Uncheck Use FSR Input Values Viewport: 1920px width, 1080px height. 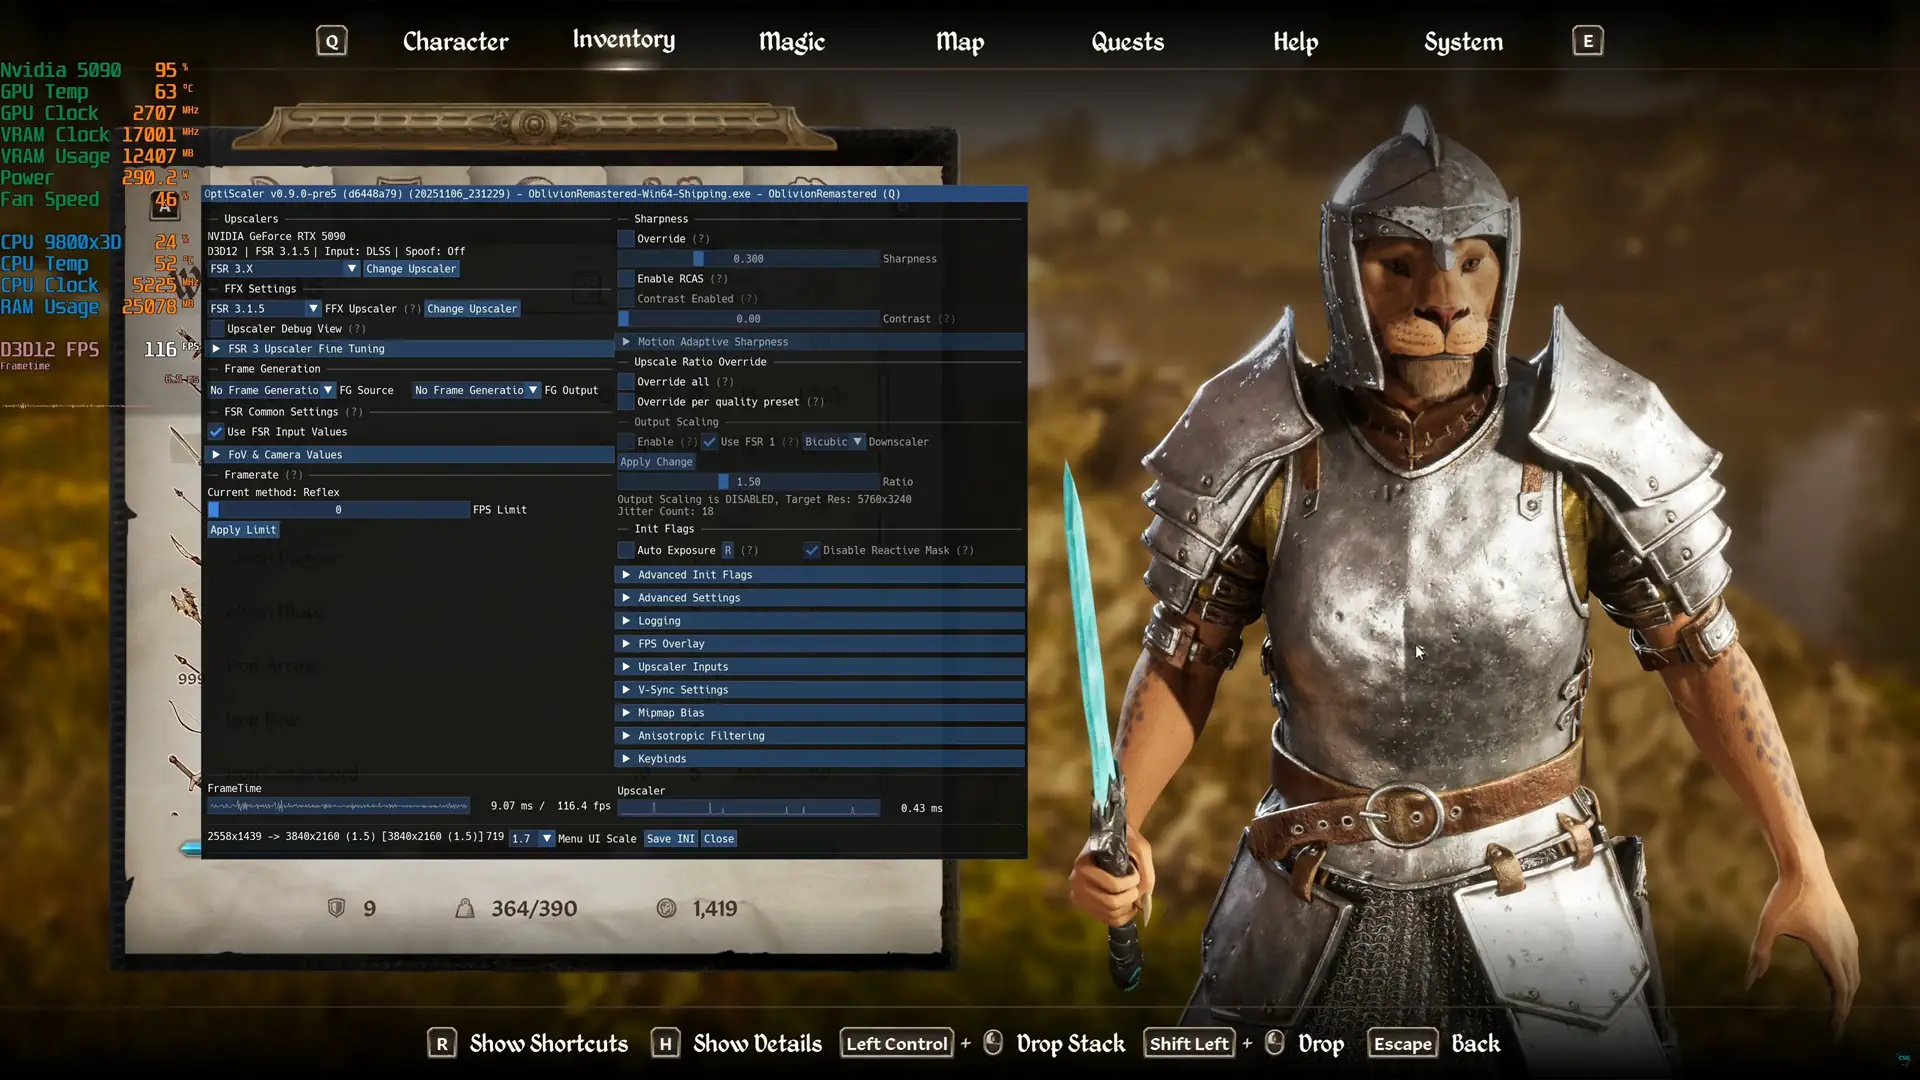pos(216,432)
